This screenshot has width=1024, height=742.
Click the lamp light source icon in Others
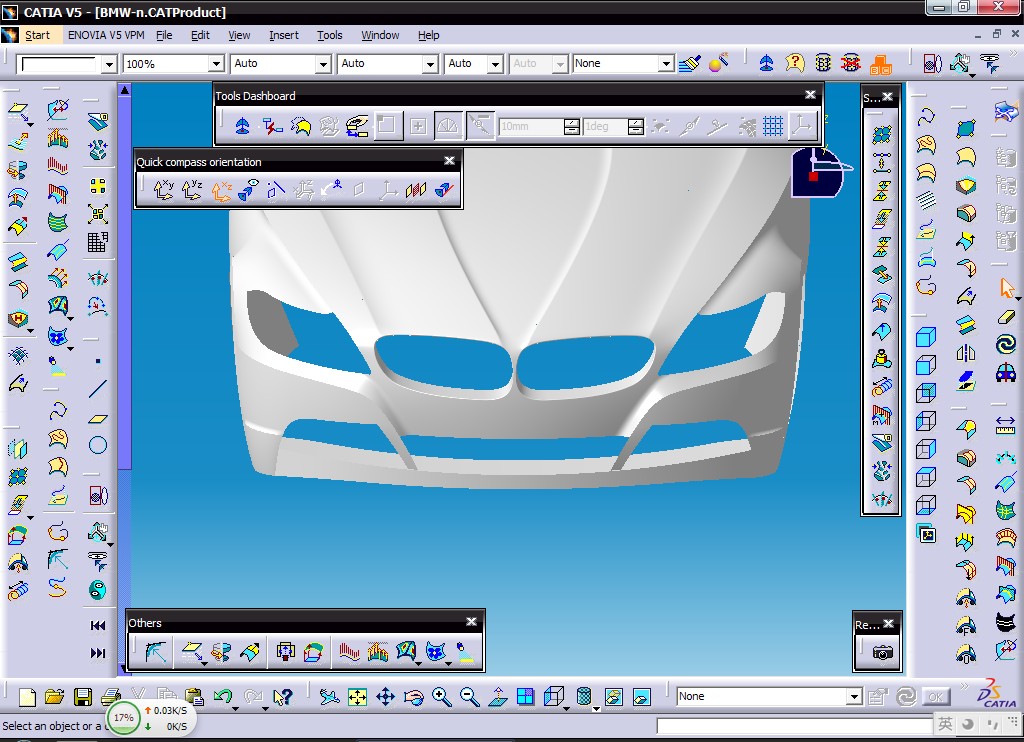(465, 651)
